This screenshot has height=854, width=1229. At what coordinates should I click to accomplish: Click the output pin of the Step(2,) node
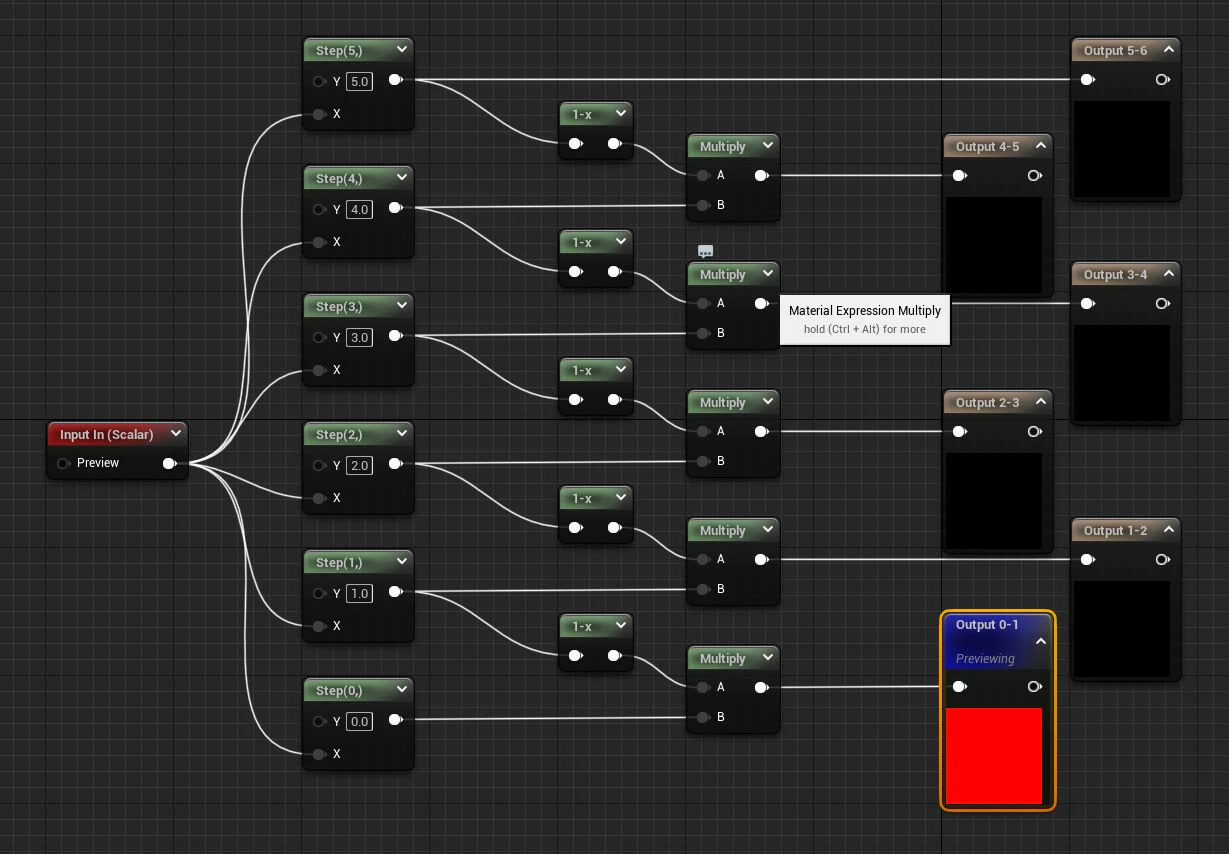coord(396,464)
